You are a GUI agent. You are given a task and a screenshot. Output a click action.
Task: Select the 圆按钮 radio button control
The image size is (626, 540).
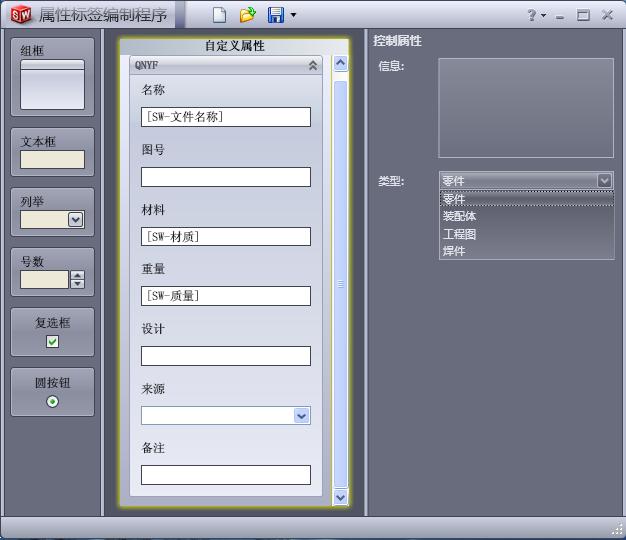(52, 392)
